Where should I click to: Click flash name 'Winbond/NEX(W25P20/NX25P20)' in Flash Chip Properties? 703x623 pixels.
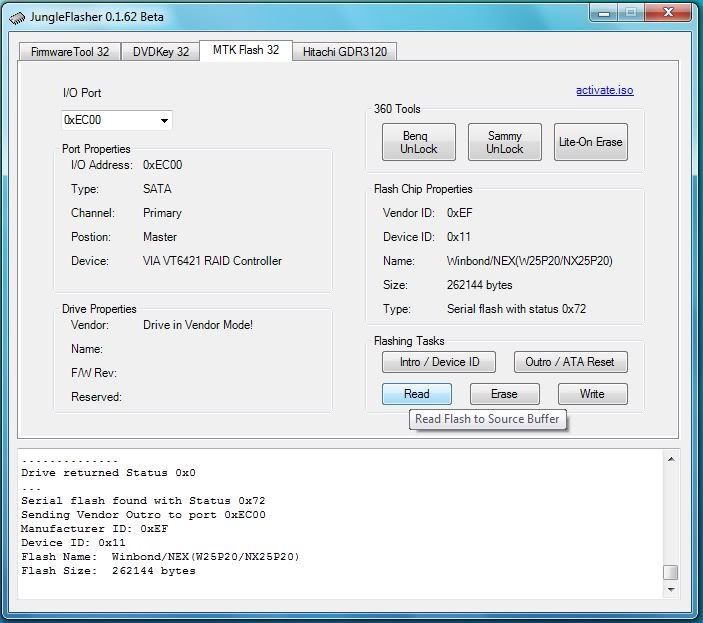529,261
